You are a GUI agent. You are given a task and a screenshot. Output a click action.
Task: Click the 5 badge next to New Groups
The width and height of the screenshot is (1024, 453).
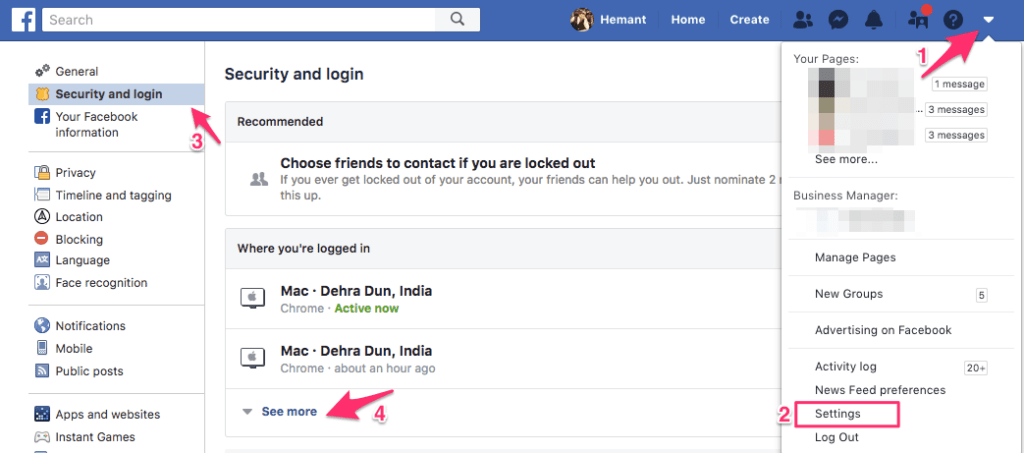point(982,295)
